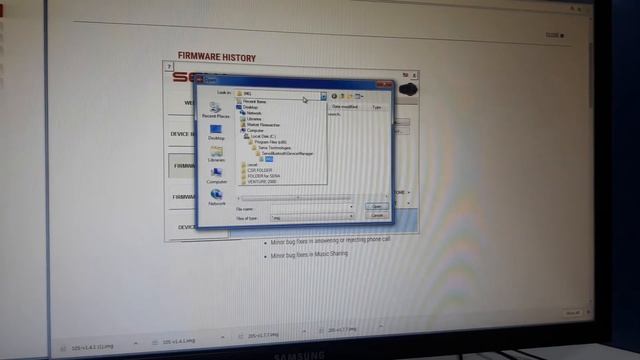
Task: Go back to last folder visited icon
Action: click(x=334, y=96)
